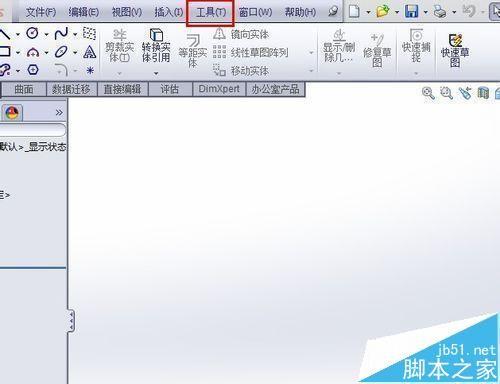Click 线性草图阵列 linear sketch pattern
Image resolution: width=500 pixels, height=384 pixels.
point(251,52)
